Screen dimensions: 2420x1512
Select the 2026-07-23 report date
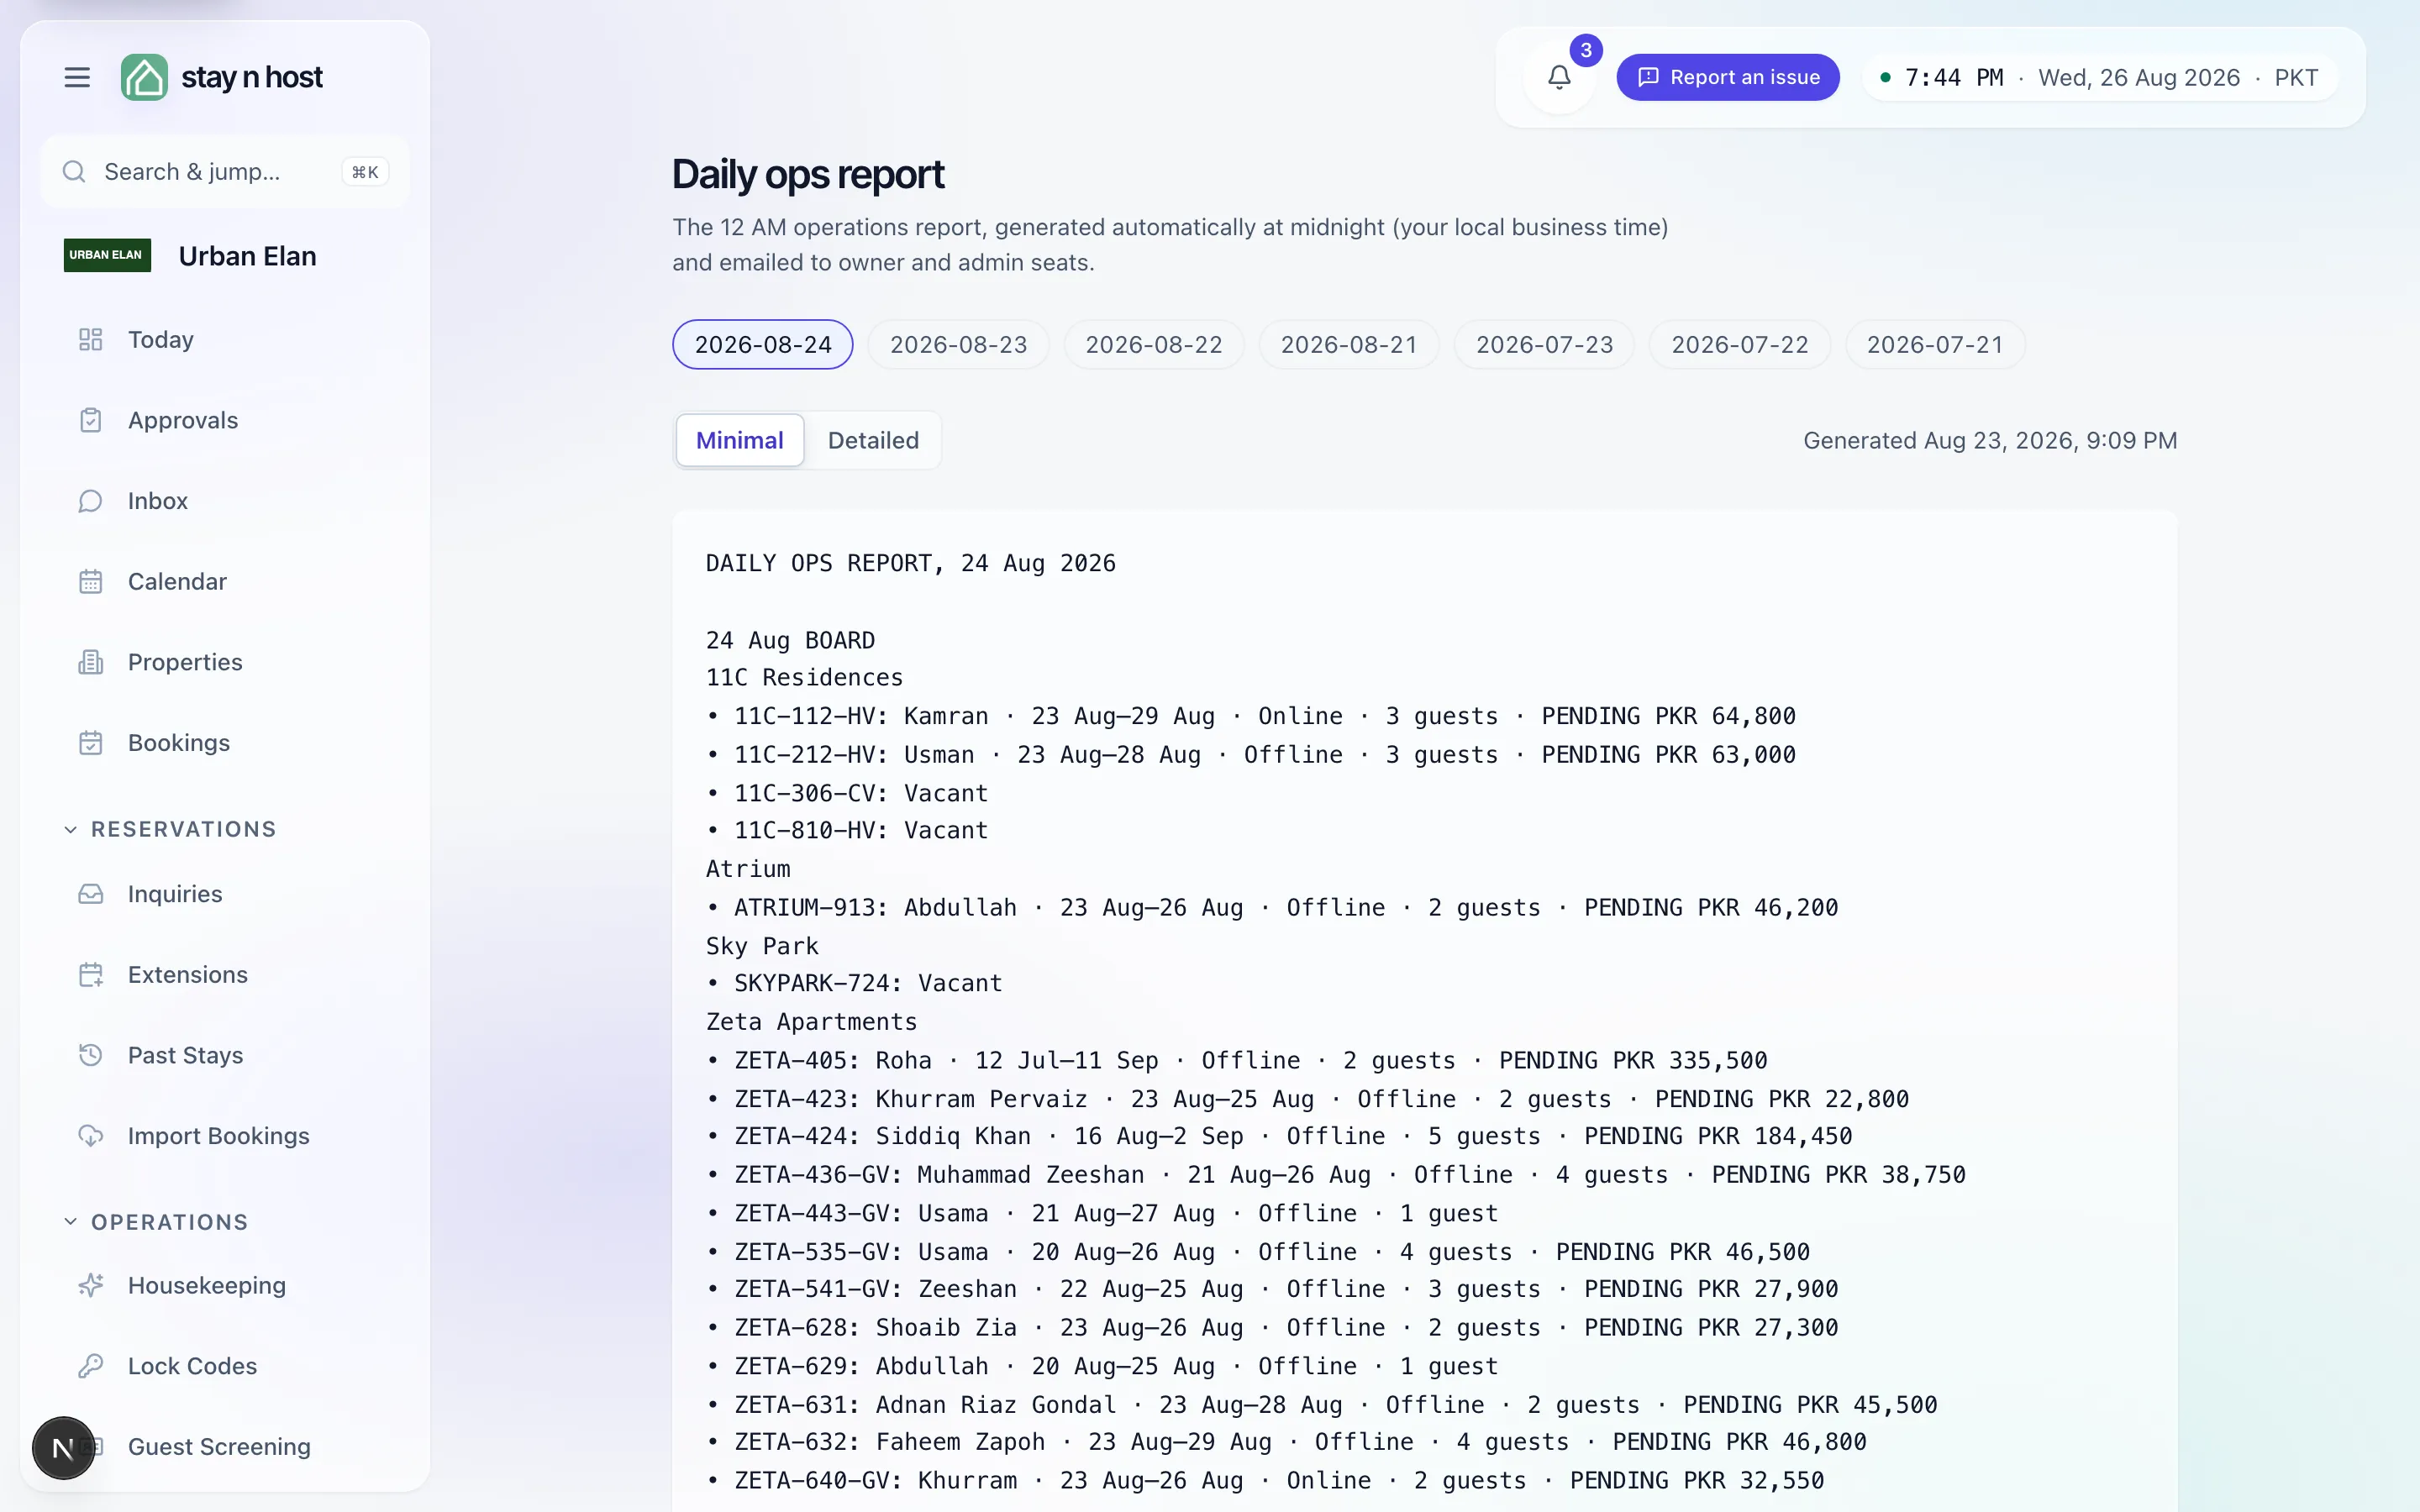click(1544, 345)
